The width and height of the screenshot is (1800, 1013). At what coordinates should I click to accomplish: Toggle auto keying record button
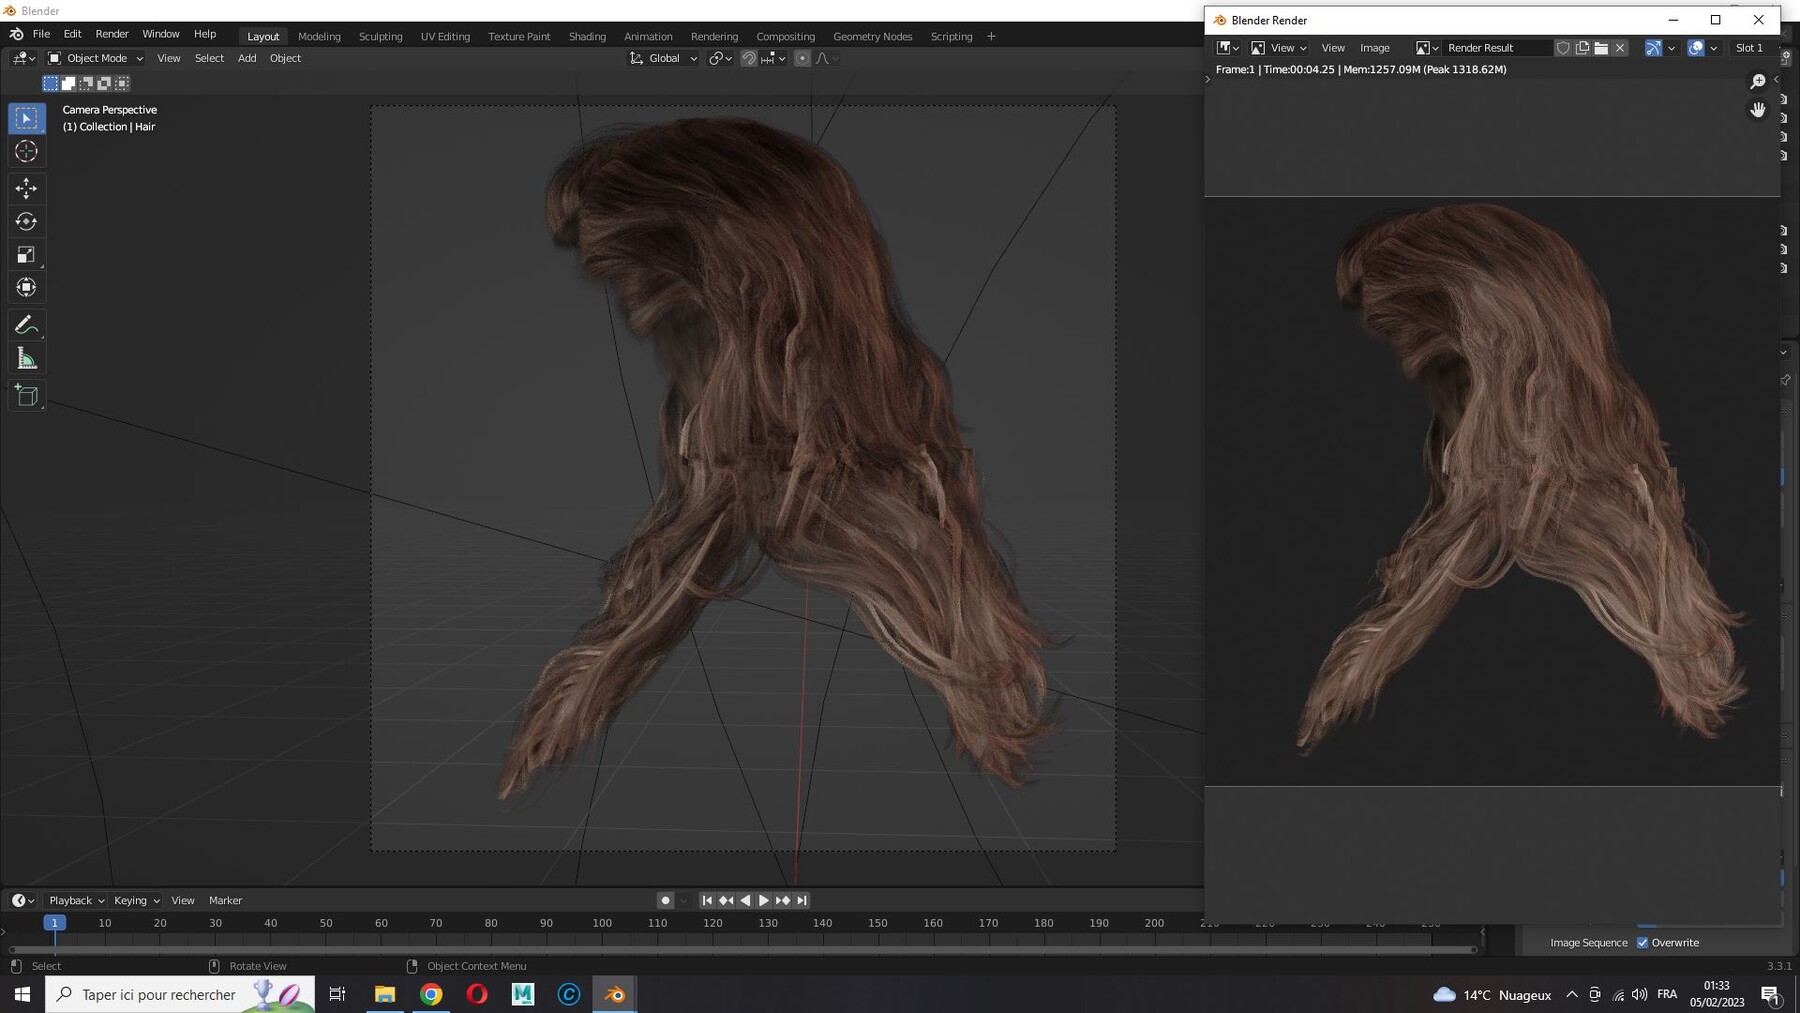click(665, 900)
